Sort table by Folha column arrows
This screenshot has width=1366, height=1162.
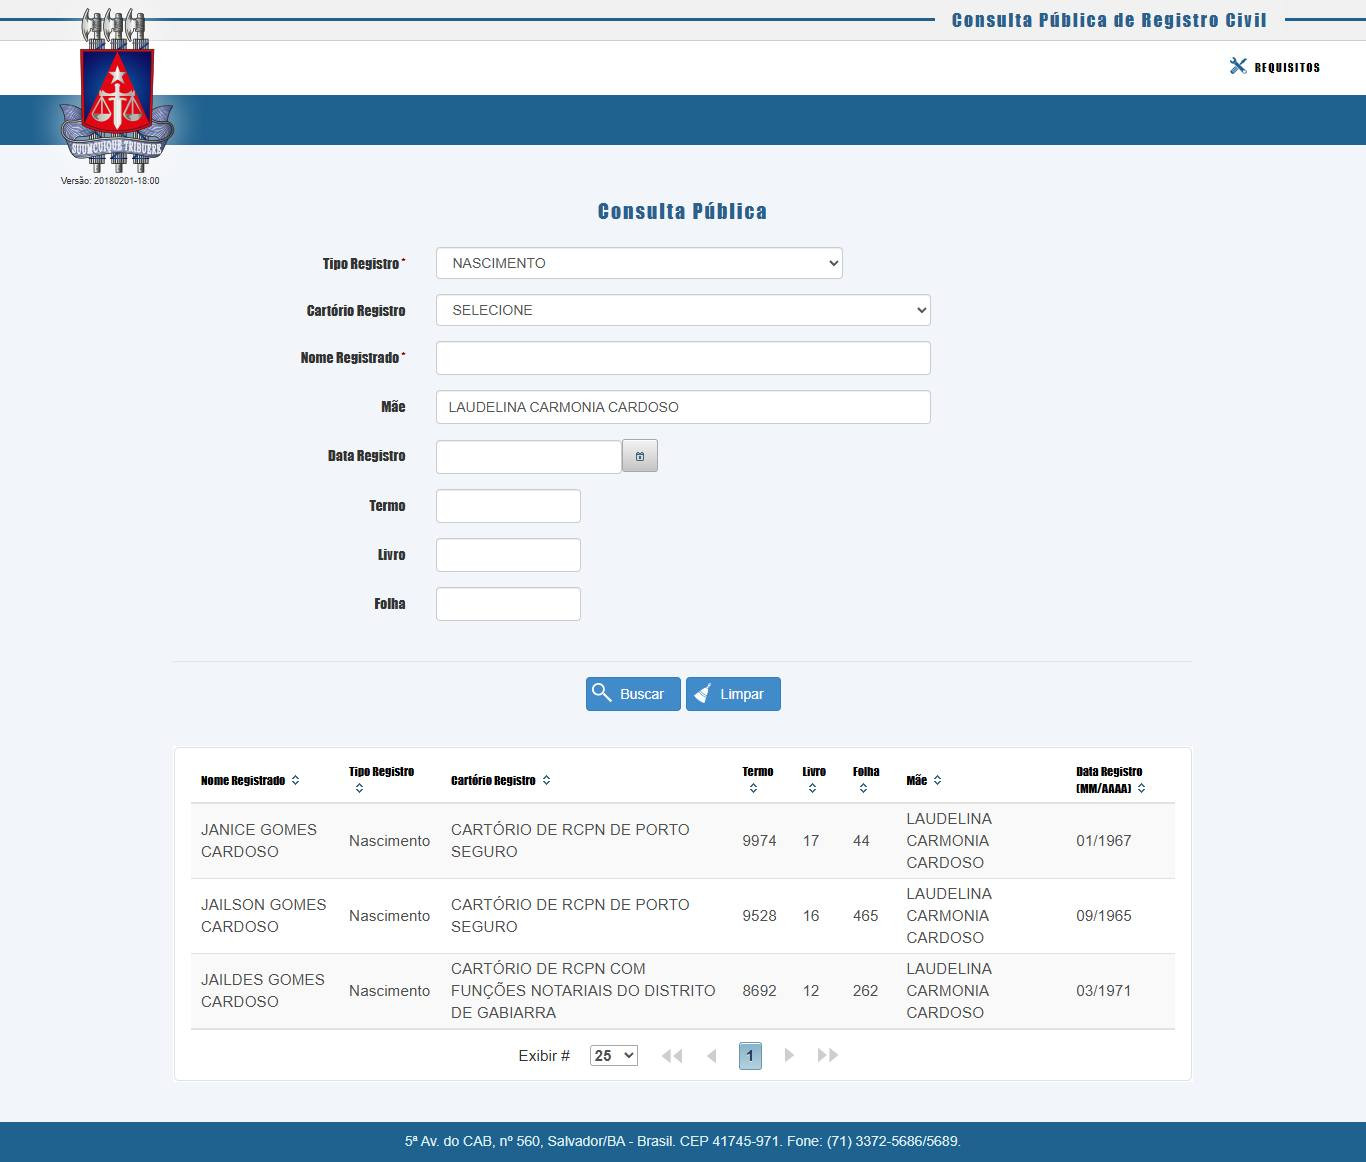[863, 789]
